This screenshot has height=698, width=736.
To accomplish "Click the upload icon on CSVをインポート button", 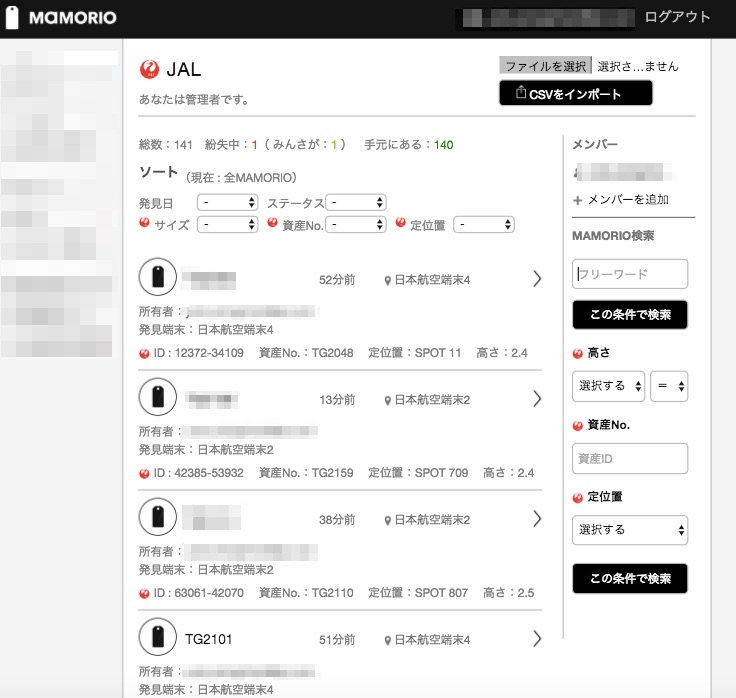I will point(520,92).
